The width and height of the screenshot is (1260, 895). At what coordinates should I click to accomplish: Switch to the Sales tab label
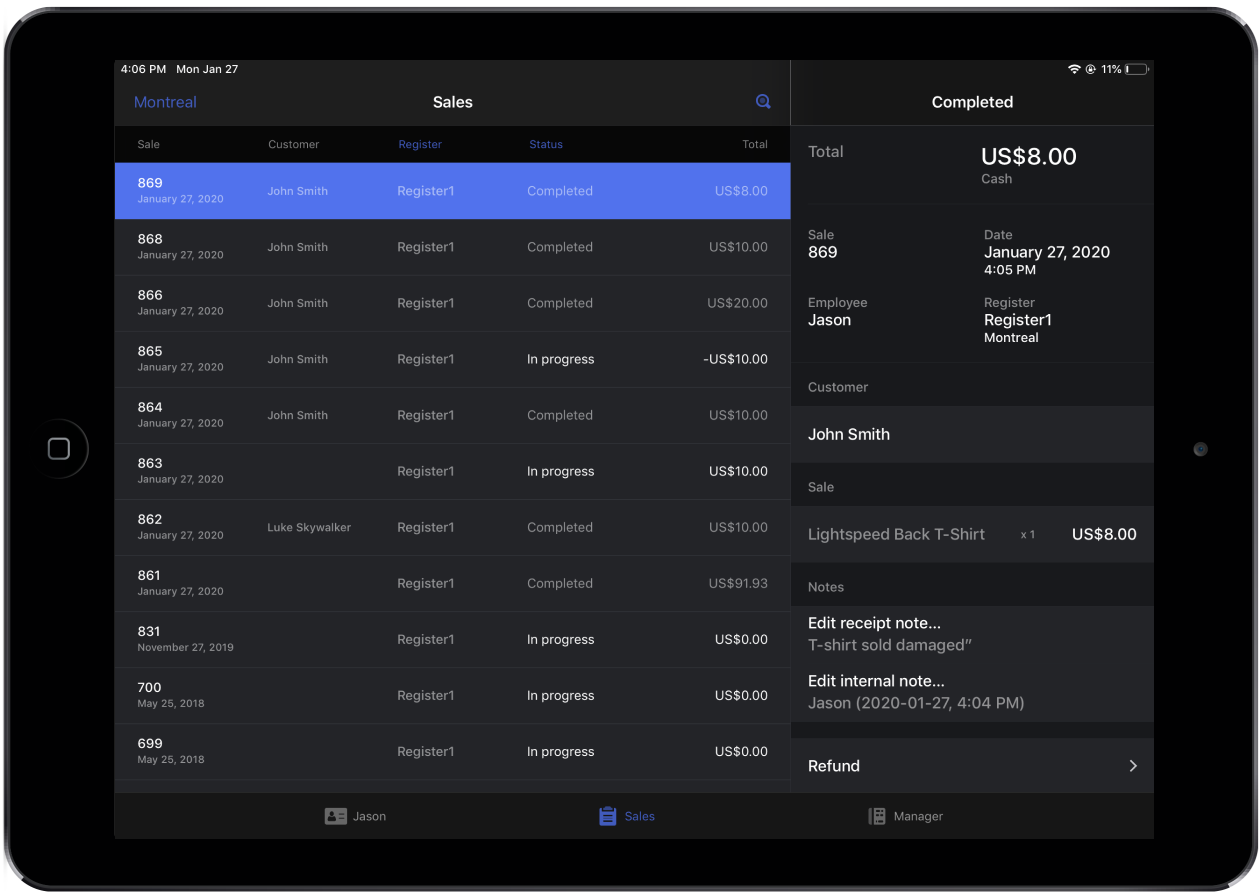[x=640, y=816]
